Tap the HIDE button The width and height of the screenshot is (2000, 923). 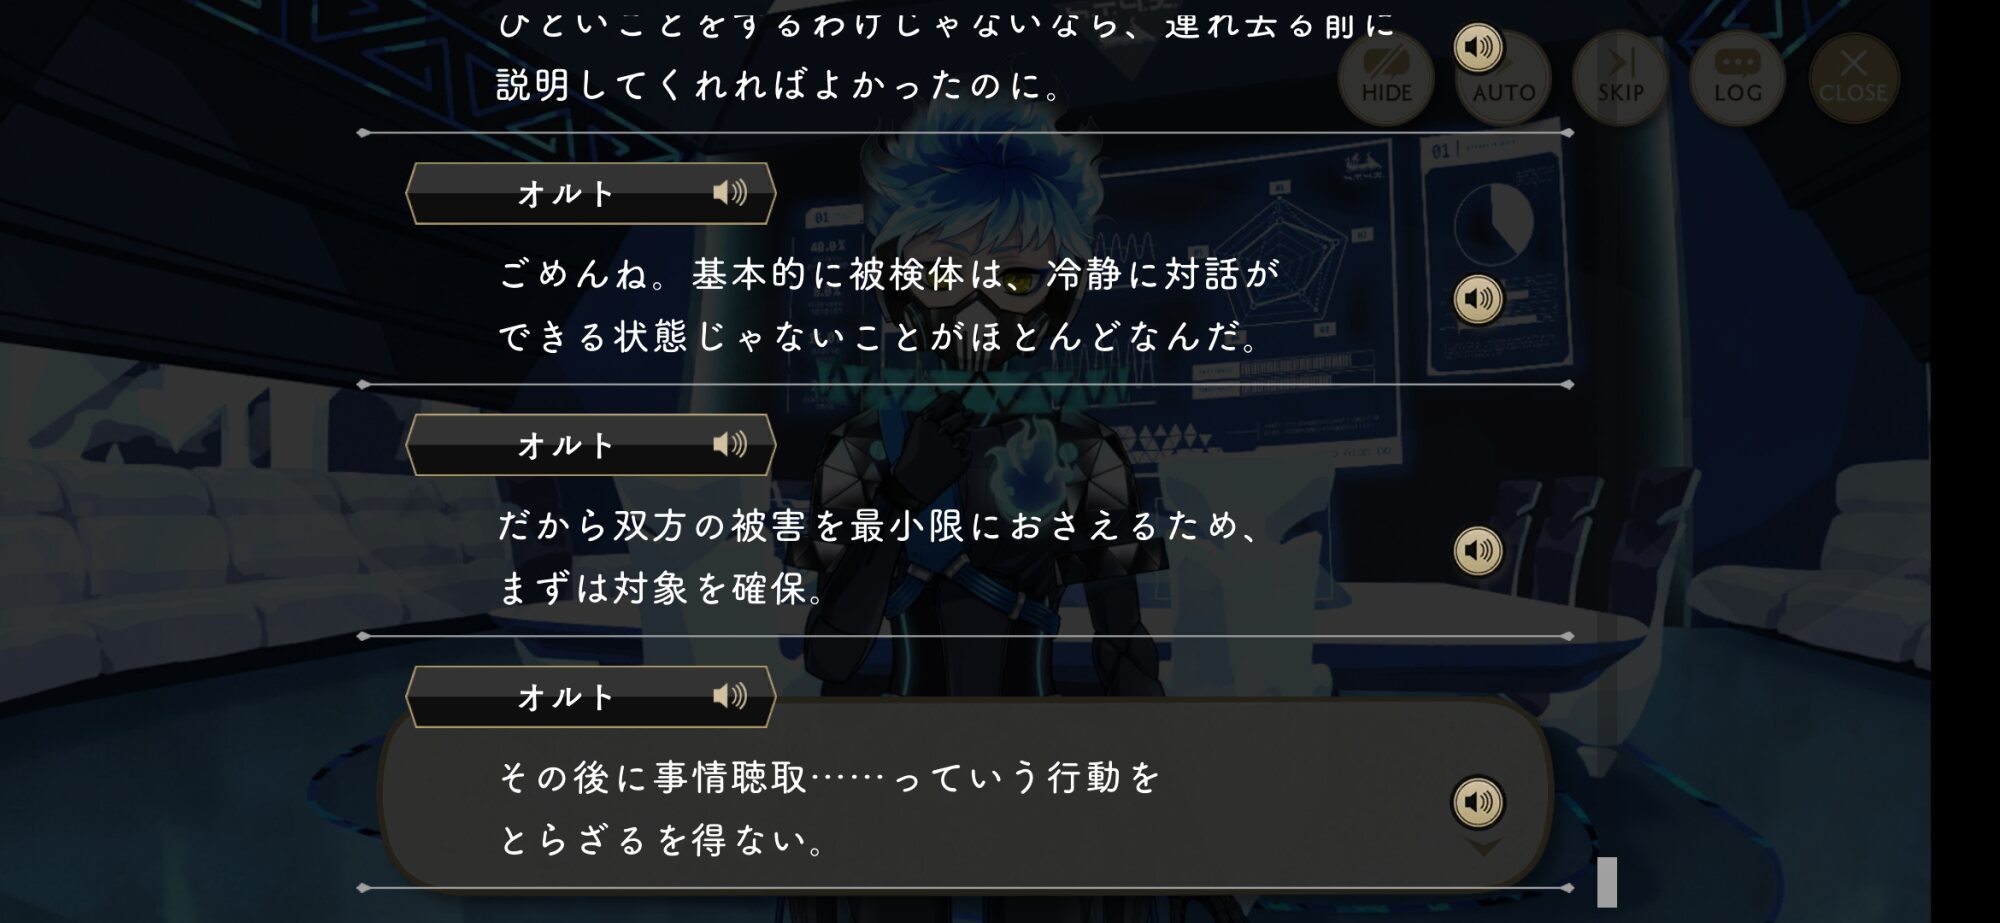[x=1386, y=78]
